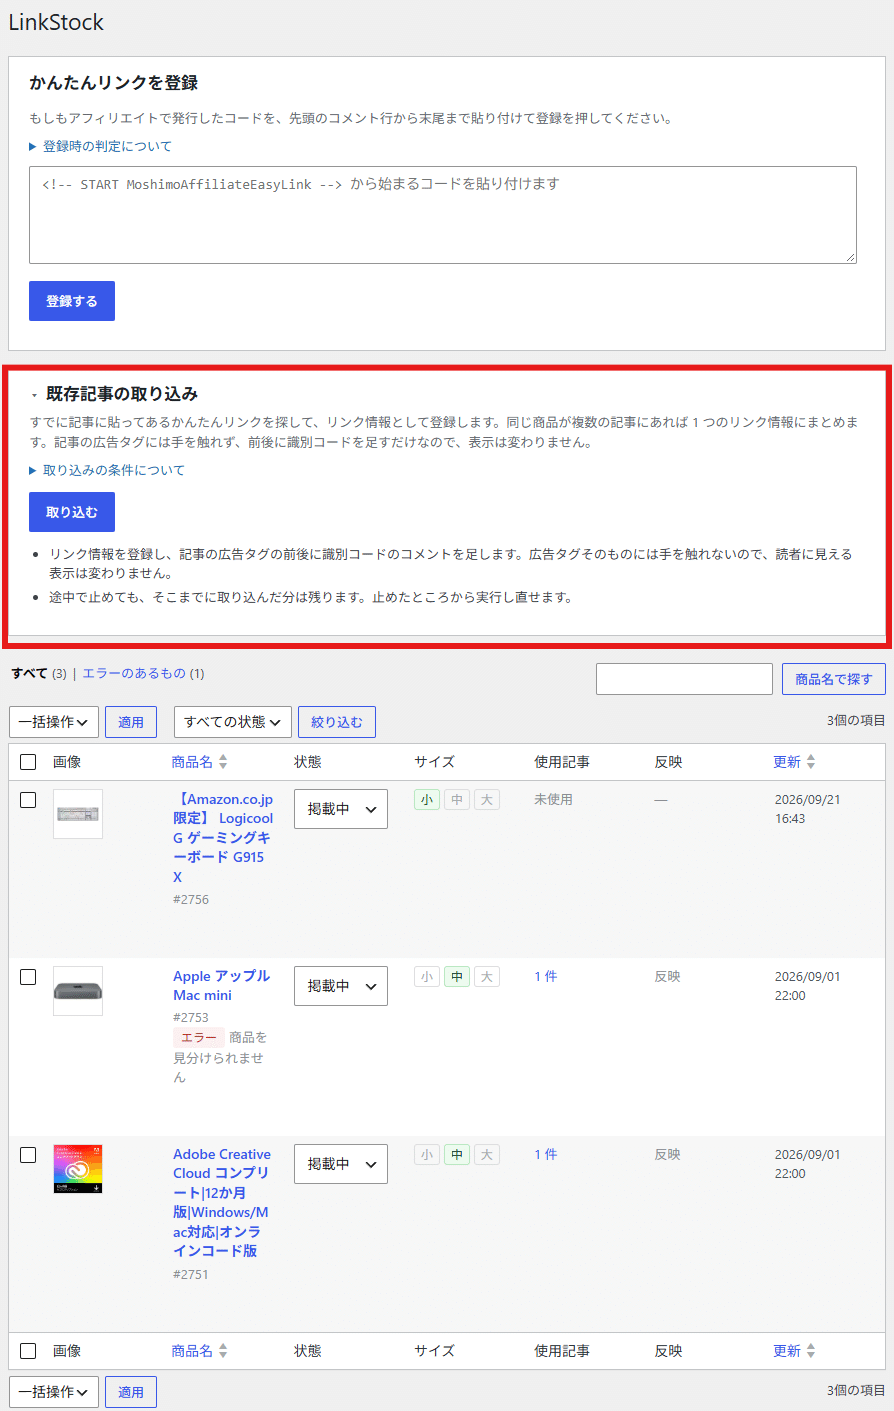Screen dimensions: 894x1411
Task: Apply the bottom bulk action with 適用
Action: coord(131,1392)
